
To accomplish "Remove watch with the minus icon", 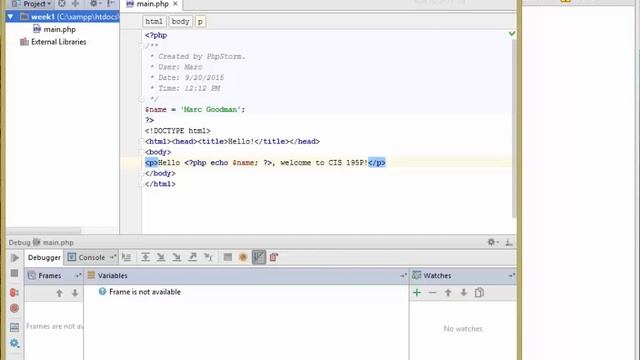I will coord(432,293).
